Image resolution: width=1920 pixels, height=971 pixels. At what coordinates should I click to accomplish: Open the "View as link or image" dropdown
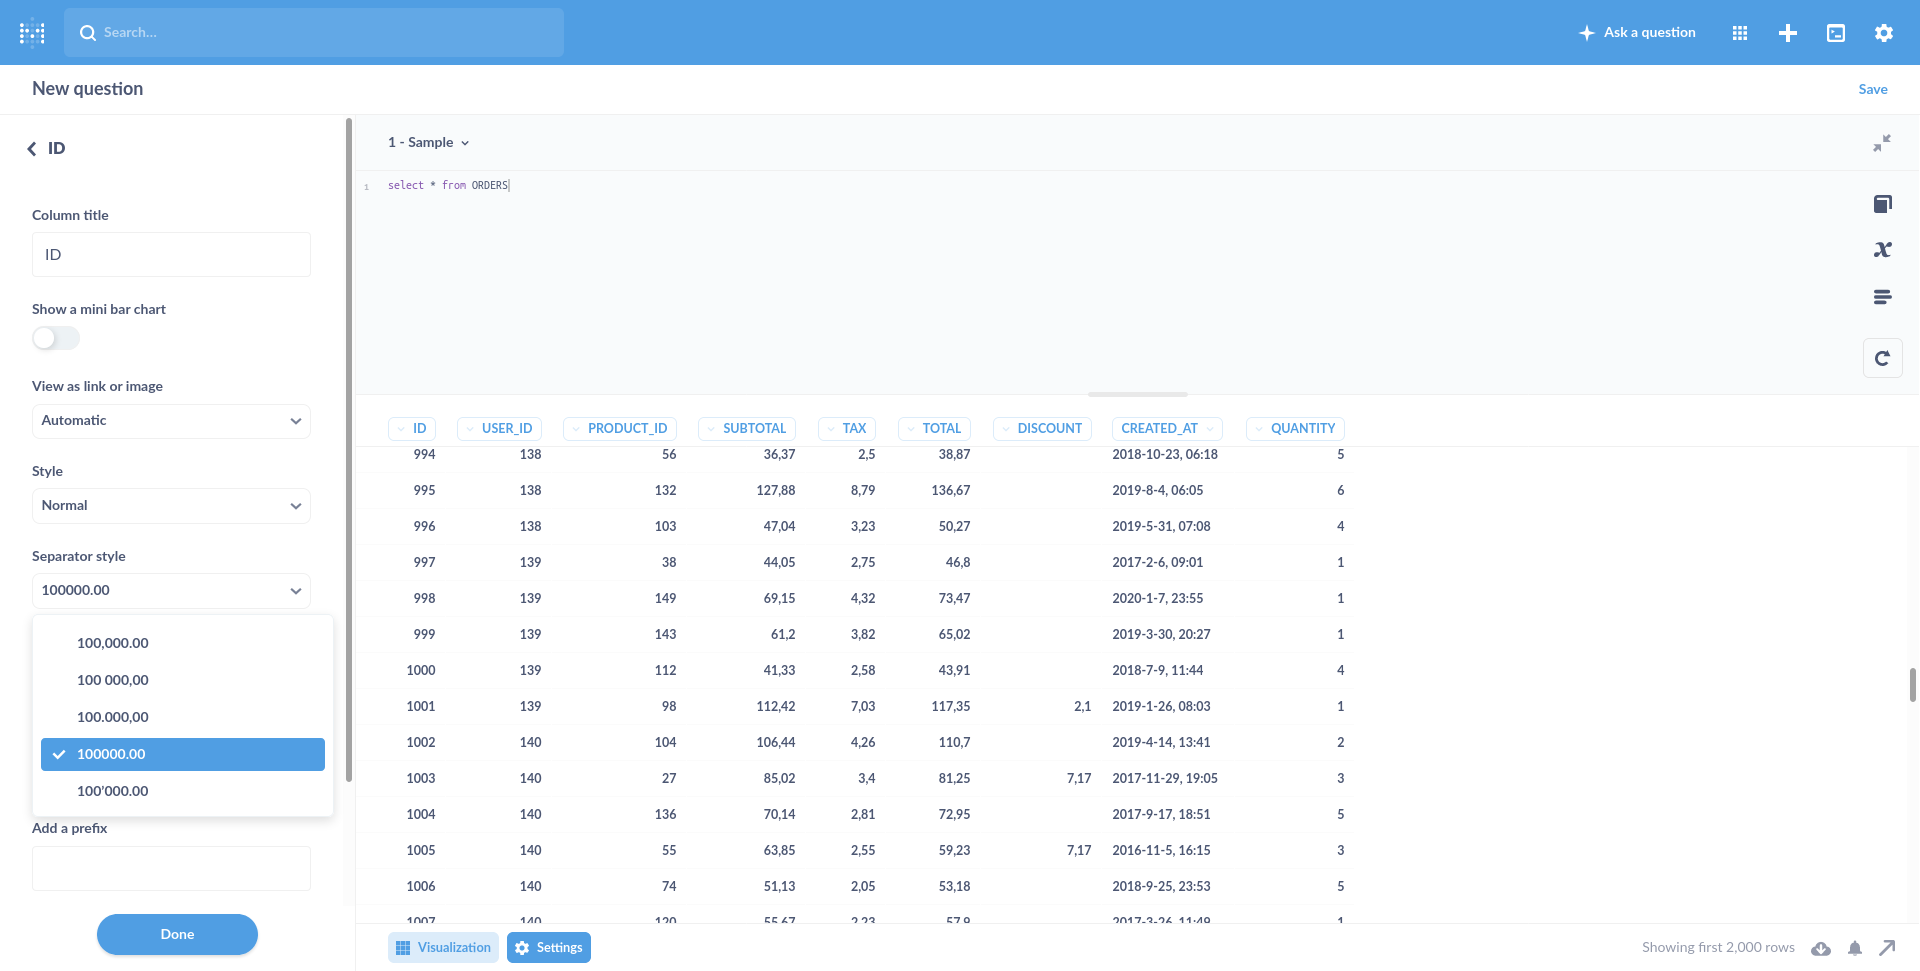170,420
